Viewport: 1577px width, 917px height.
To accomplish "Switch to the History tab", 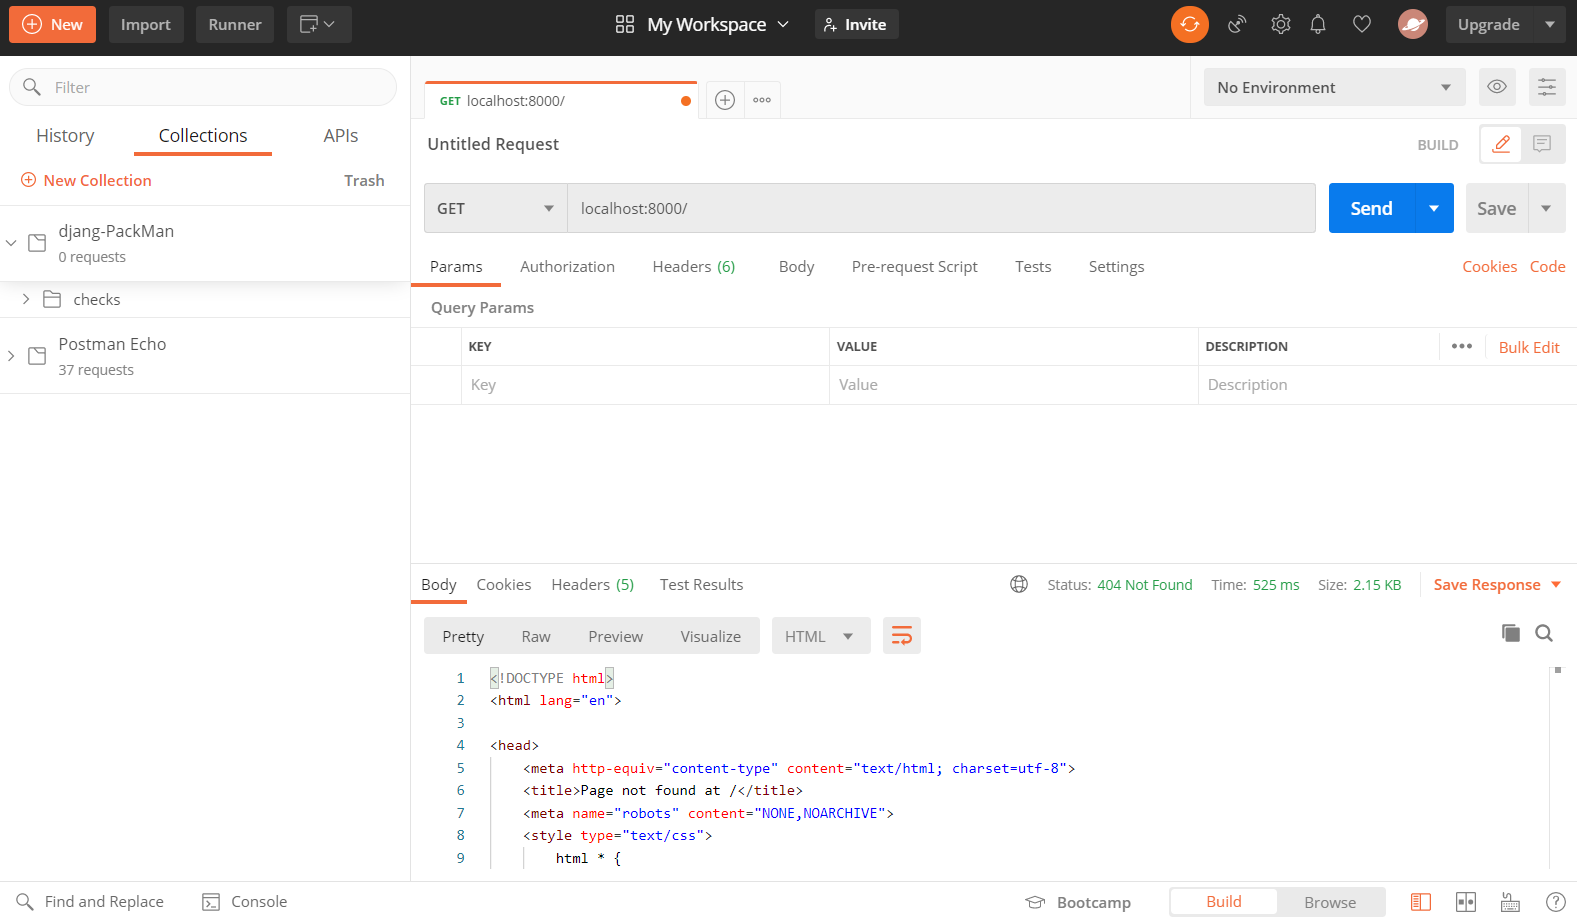I will pyautogui.click(x=65, y=135).
